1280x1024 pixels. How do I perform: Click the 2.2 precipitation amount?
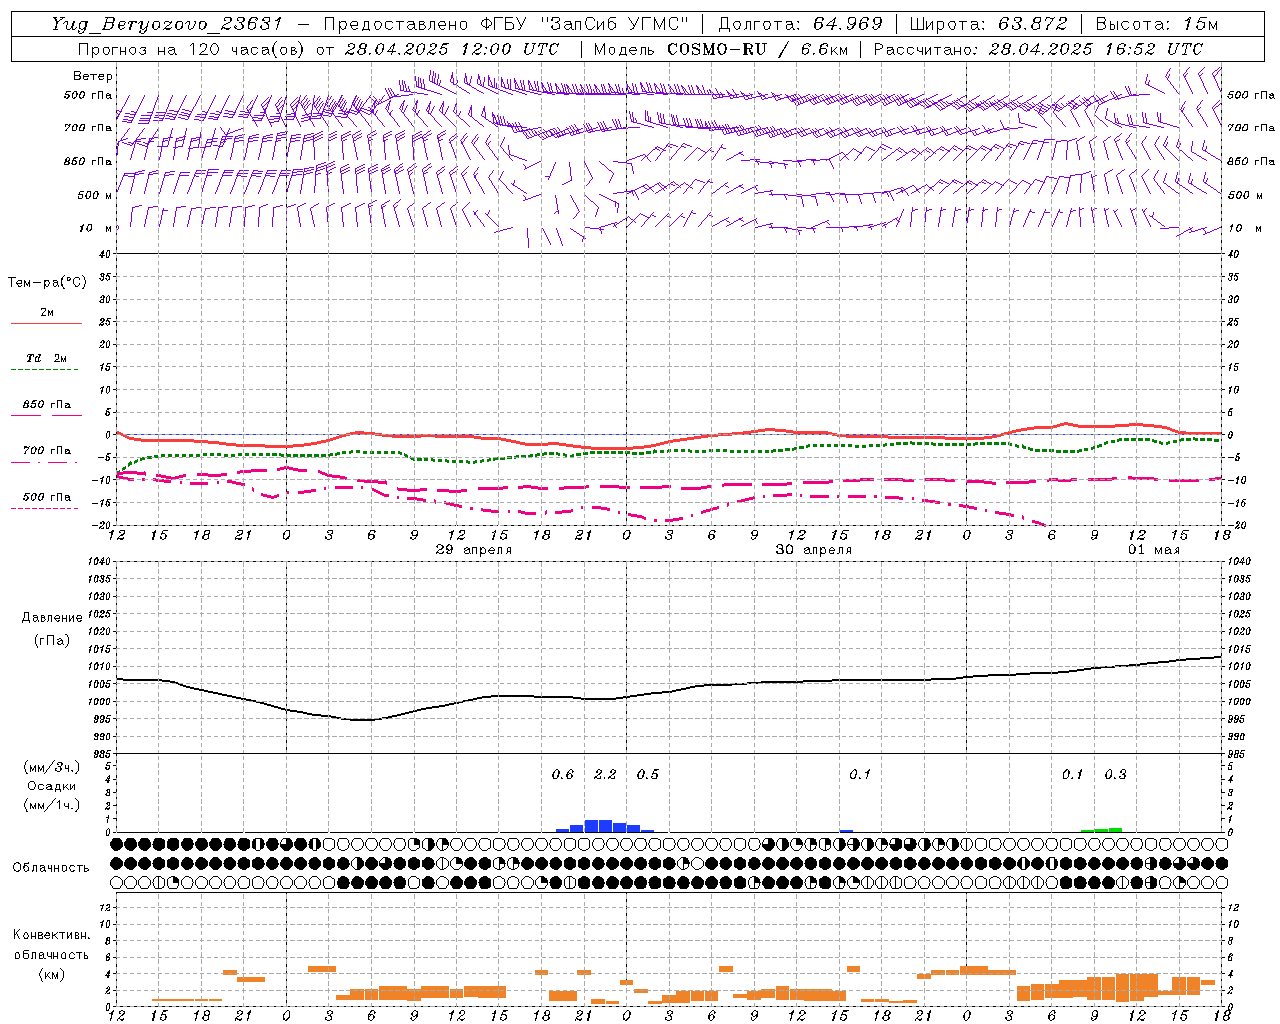click(x=605, y=775)
